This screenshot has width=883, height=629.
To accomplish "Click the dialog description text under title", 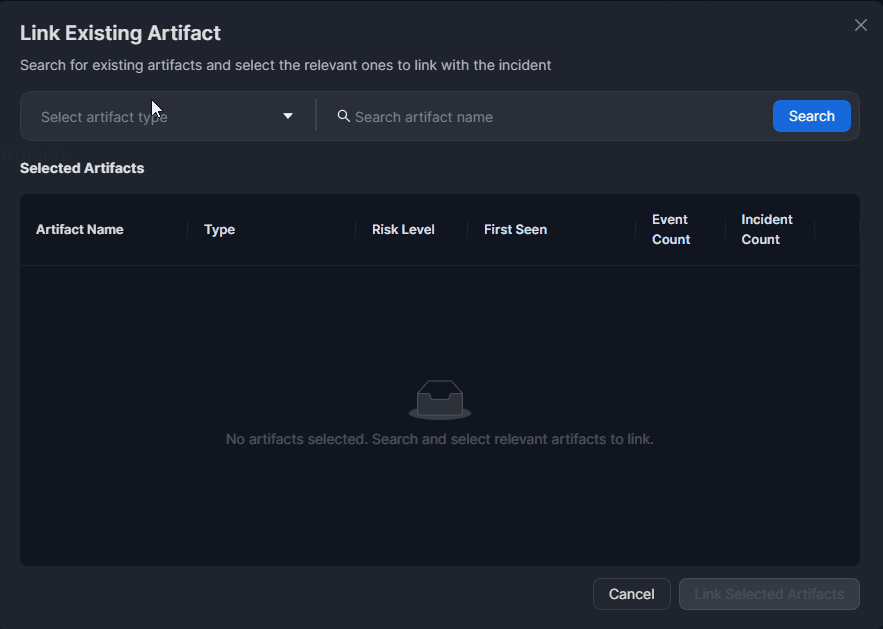I will click(285, 65).
